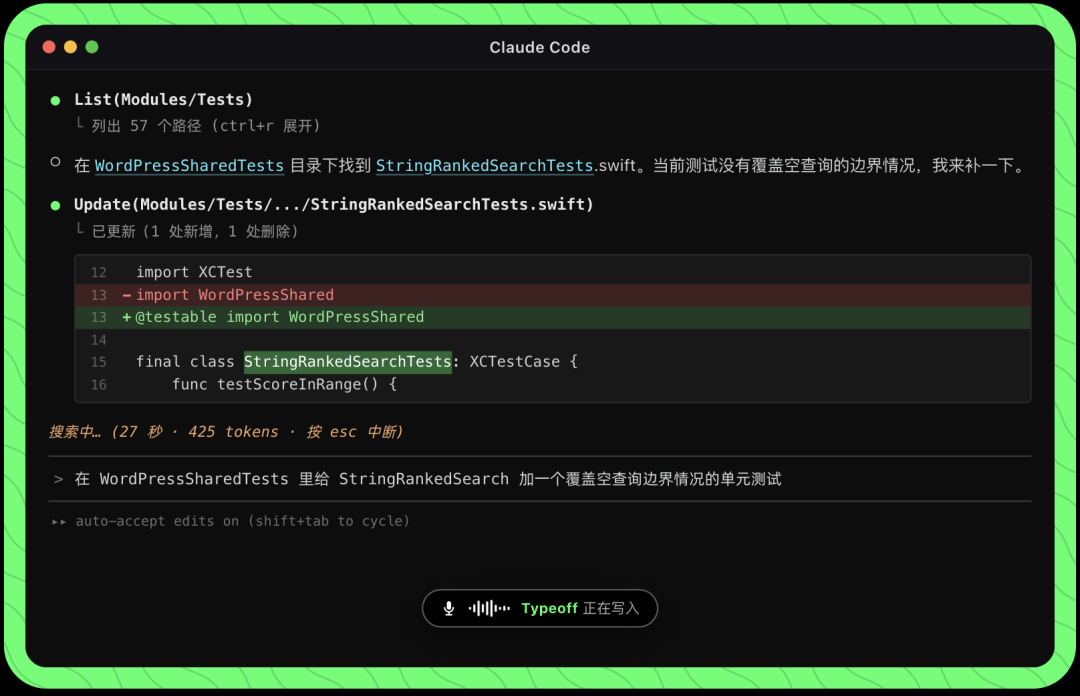Image resolution: width=1080 pixels, height=696 pixels.
Task: Expand the 列出 57 个路径 result line
Action: coord(206,125)
